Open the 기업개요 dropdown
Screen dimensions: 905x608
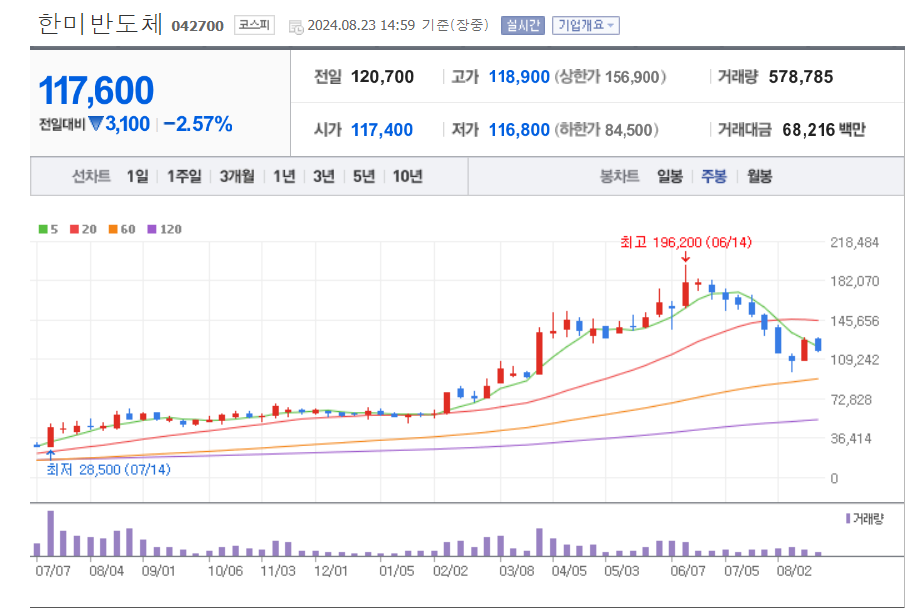(x=585, y=25)
